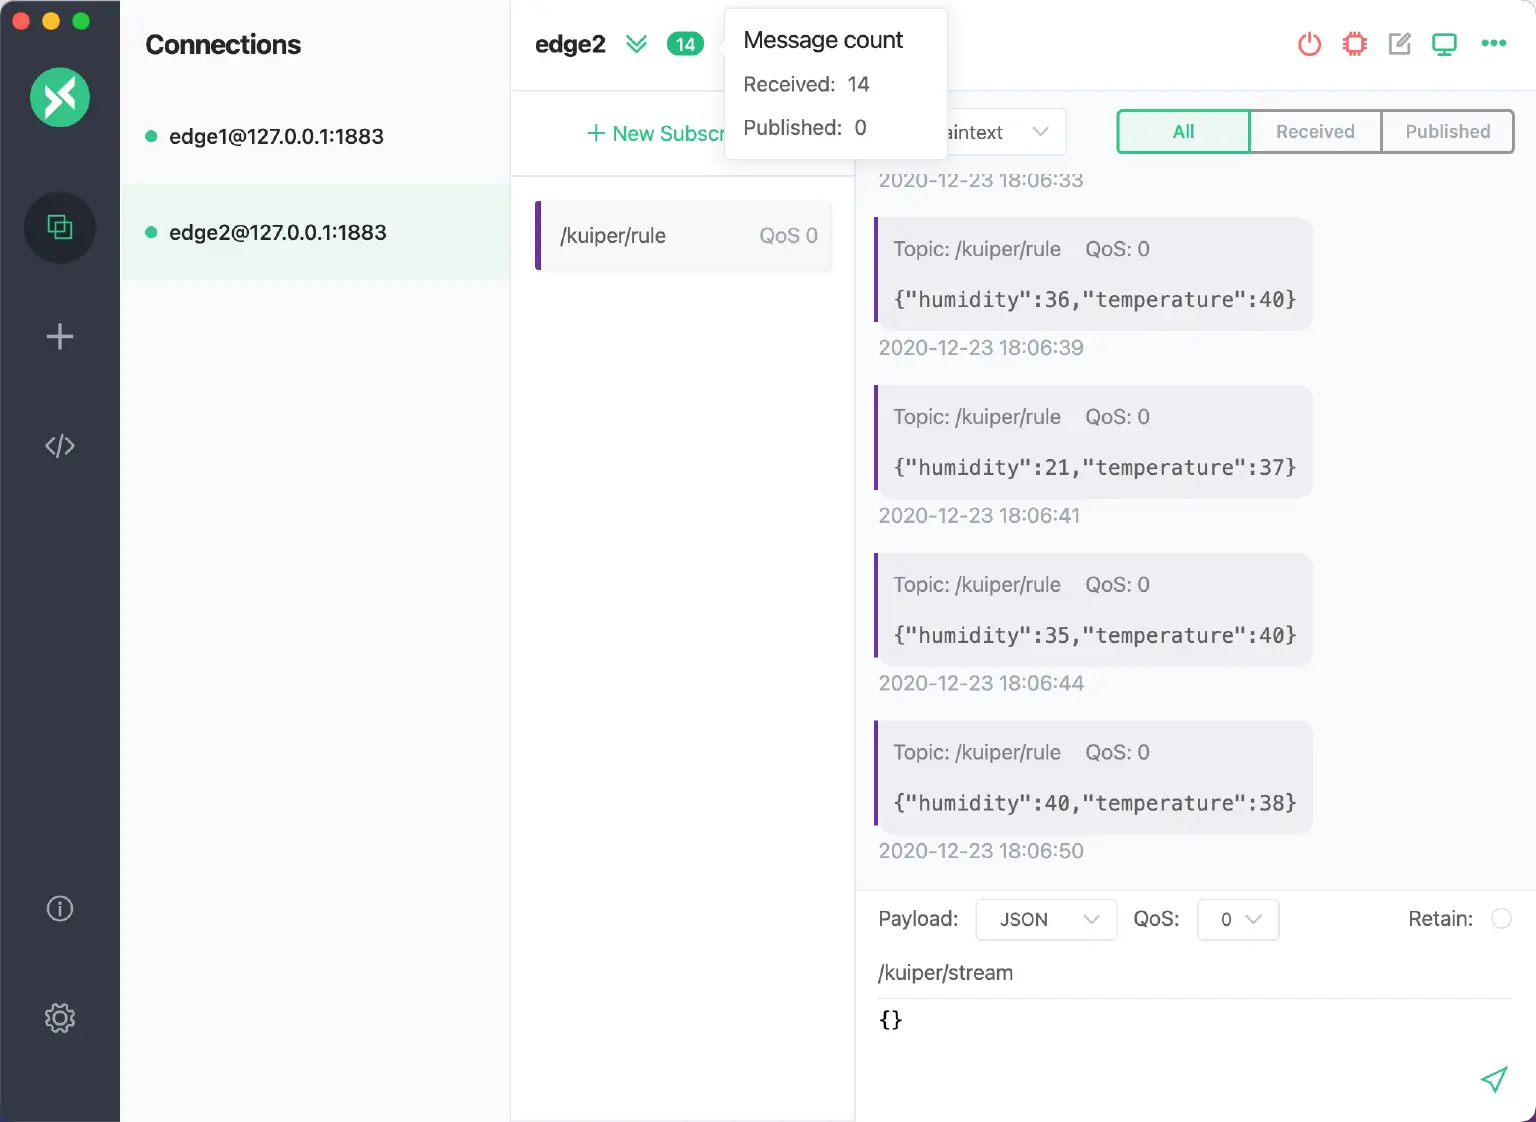Open the three-dot more options menu
Screen dimensions: 1536x1122
1493,43
